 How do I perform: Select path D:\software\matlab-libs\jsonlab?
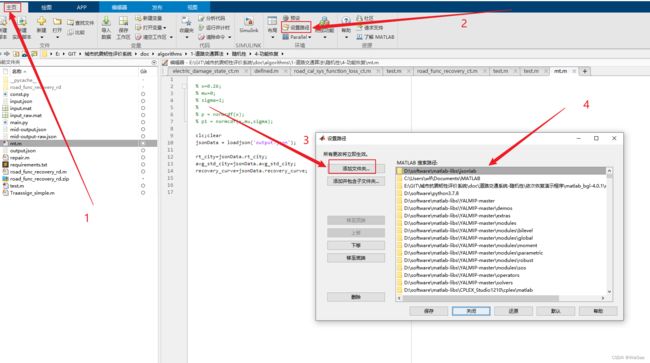tap(501, 171)
